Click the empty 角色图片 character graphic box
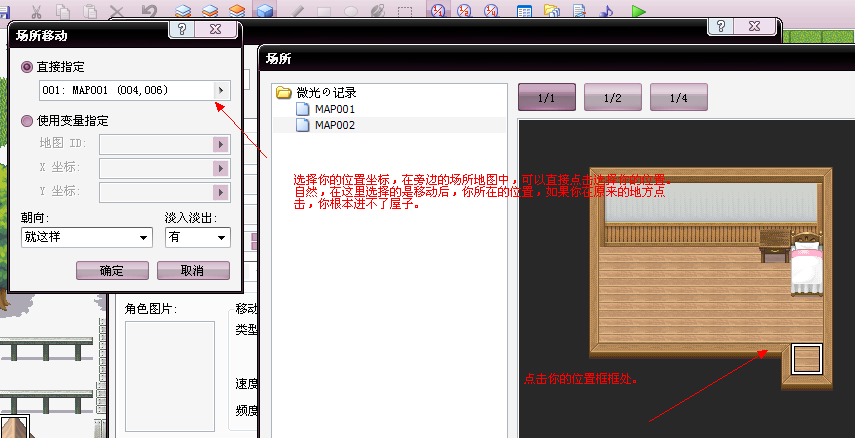This screenshot has width=855, height=438. coord(170,375)
